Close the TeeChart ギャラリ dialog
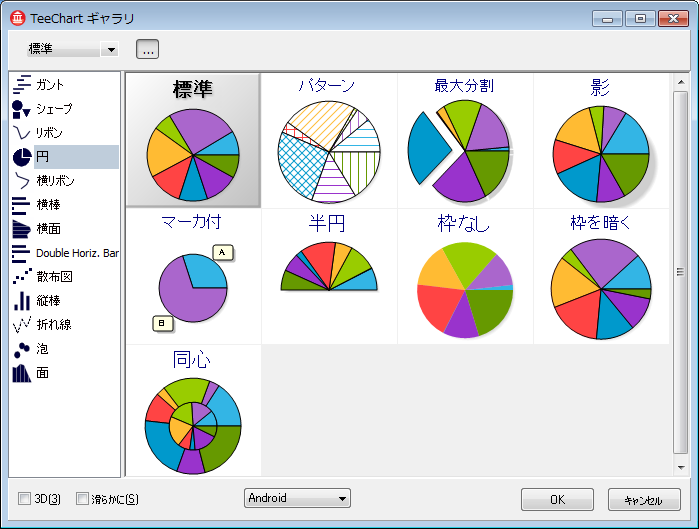 [x=673, y=19]
